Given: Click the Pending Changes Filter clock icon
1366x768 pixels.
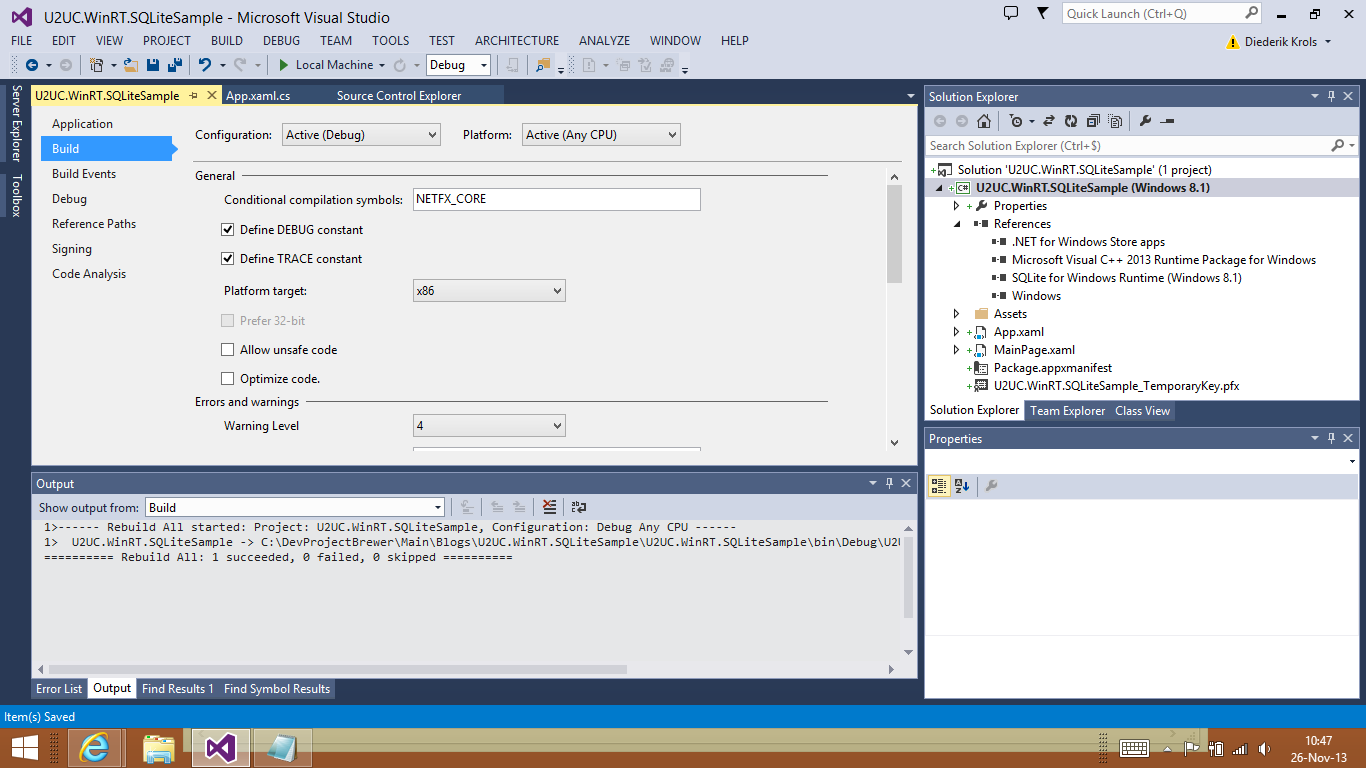Looking at the screenshot, I should tap(1016, 121).
